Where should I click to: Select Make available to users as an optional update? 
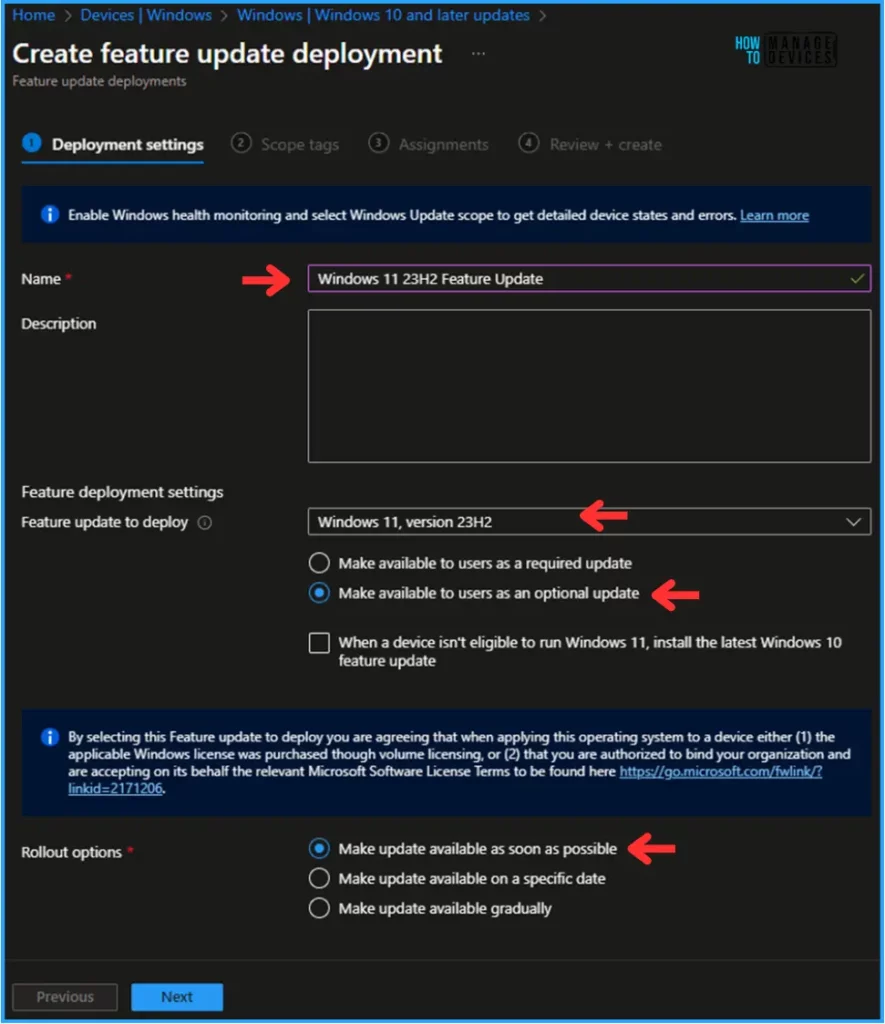click(319, 593)
